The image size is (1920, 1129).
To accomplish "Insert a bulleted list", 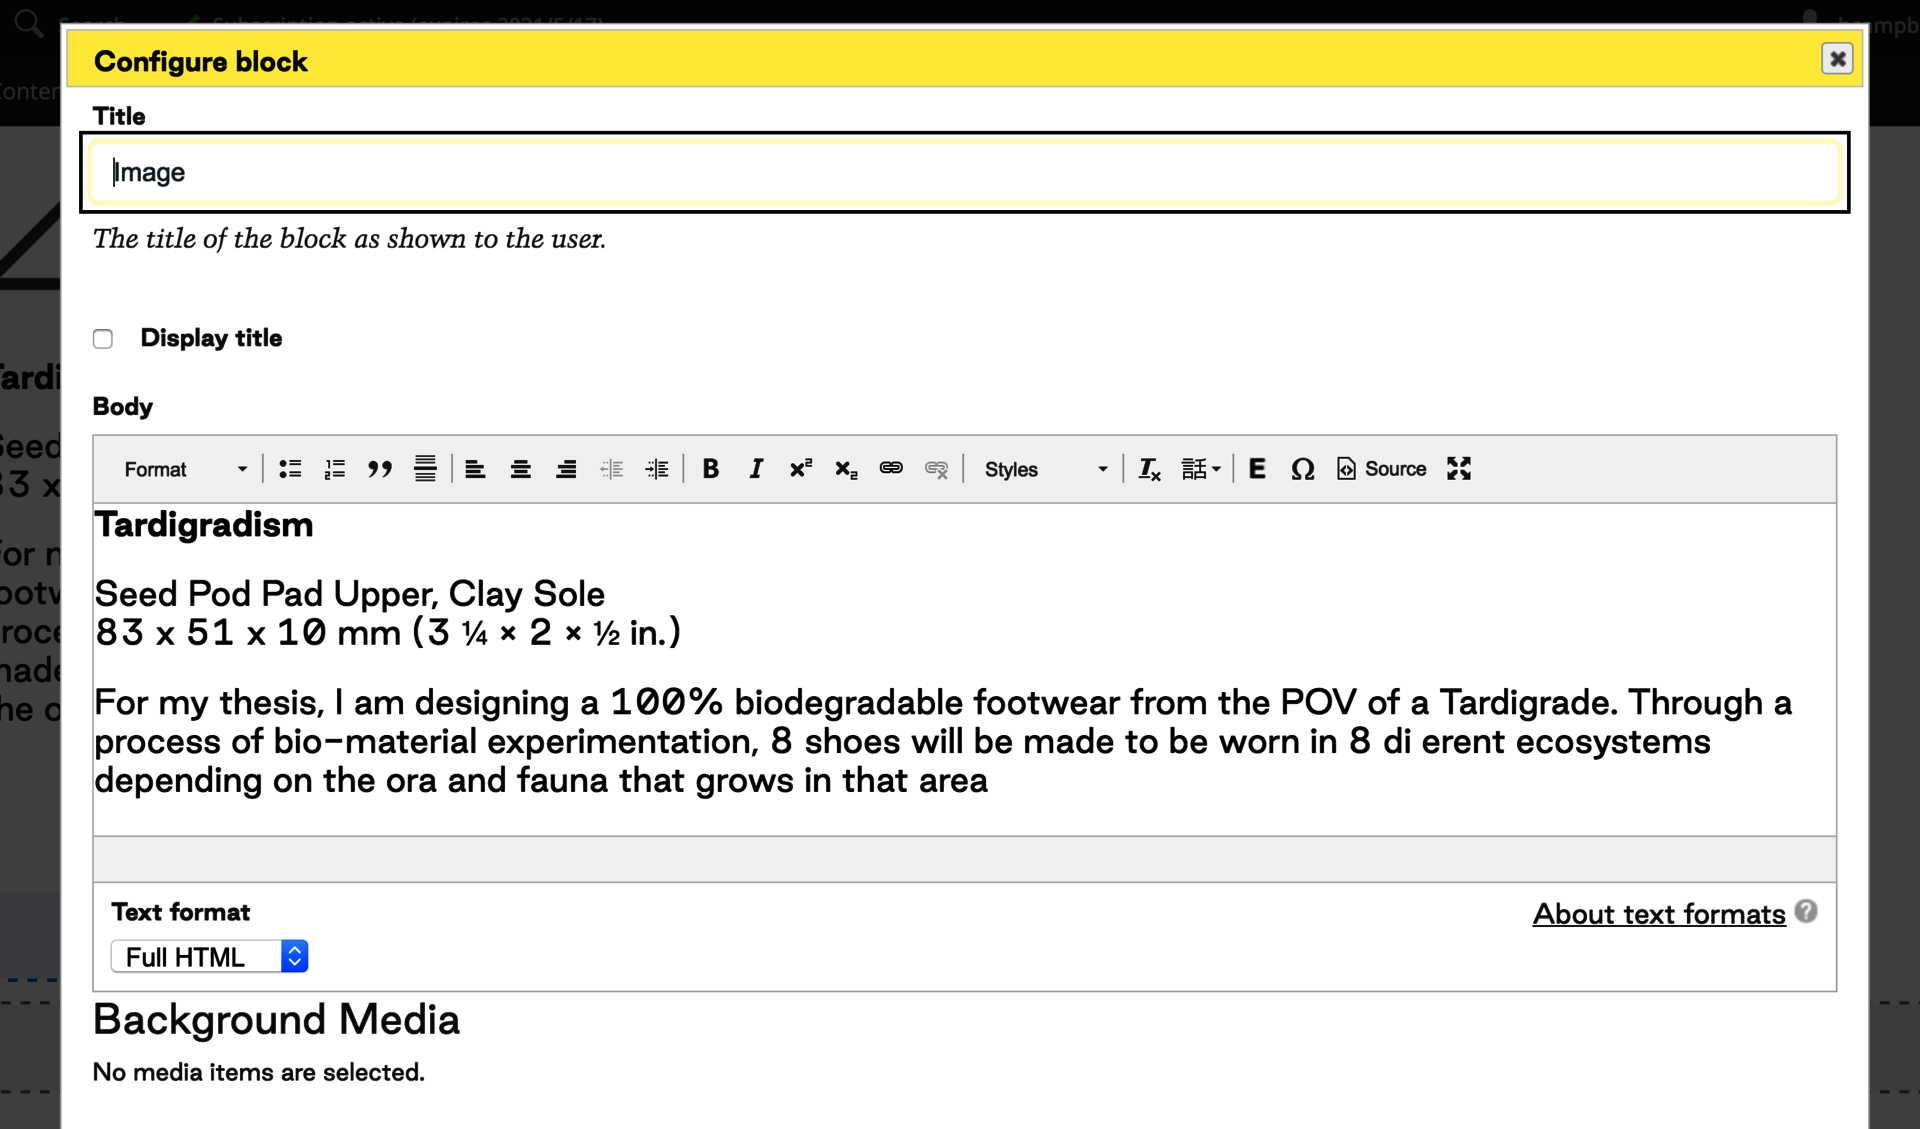I will 290,469.
